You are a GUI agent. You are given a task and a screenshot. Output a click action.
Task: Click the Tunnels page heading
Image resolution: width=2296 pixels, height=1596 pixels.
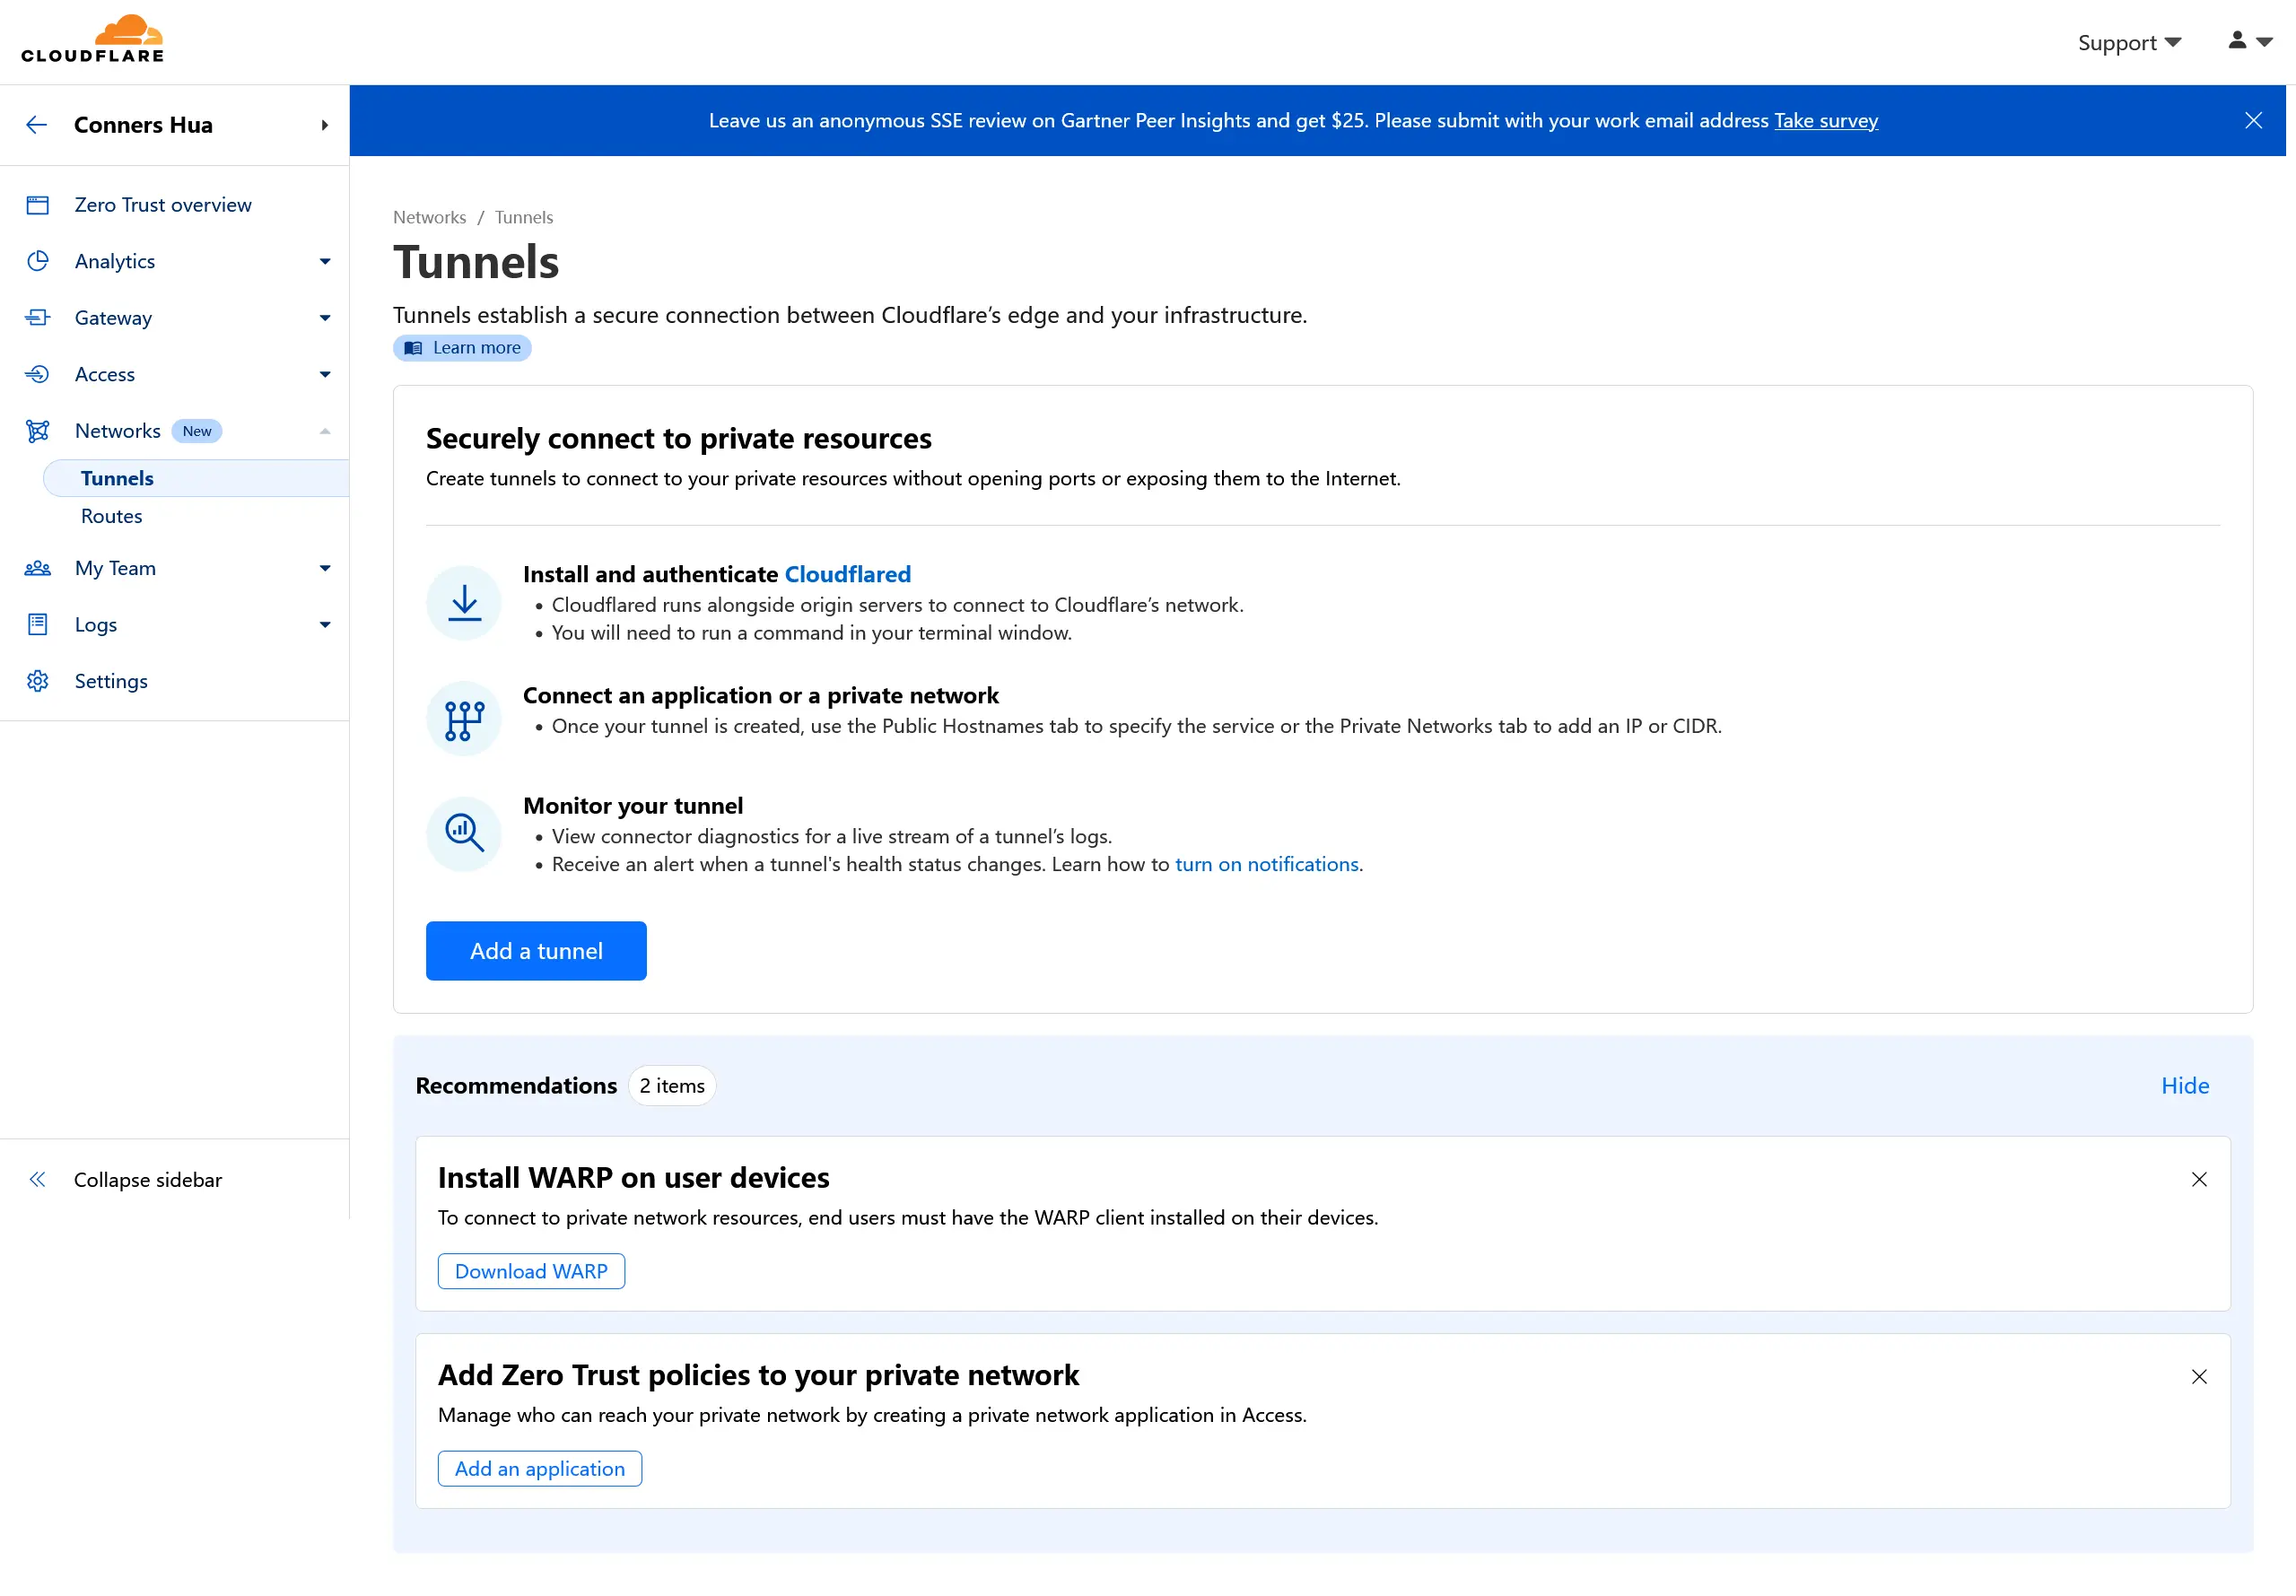pyautogui.click(x=476, y=262)
